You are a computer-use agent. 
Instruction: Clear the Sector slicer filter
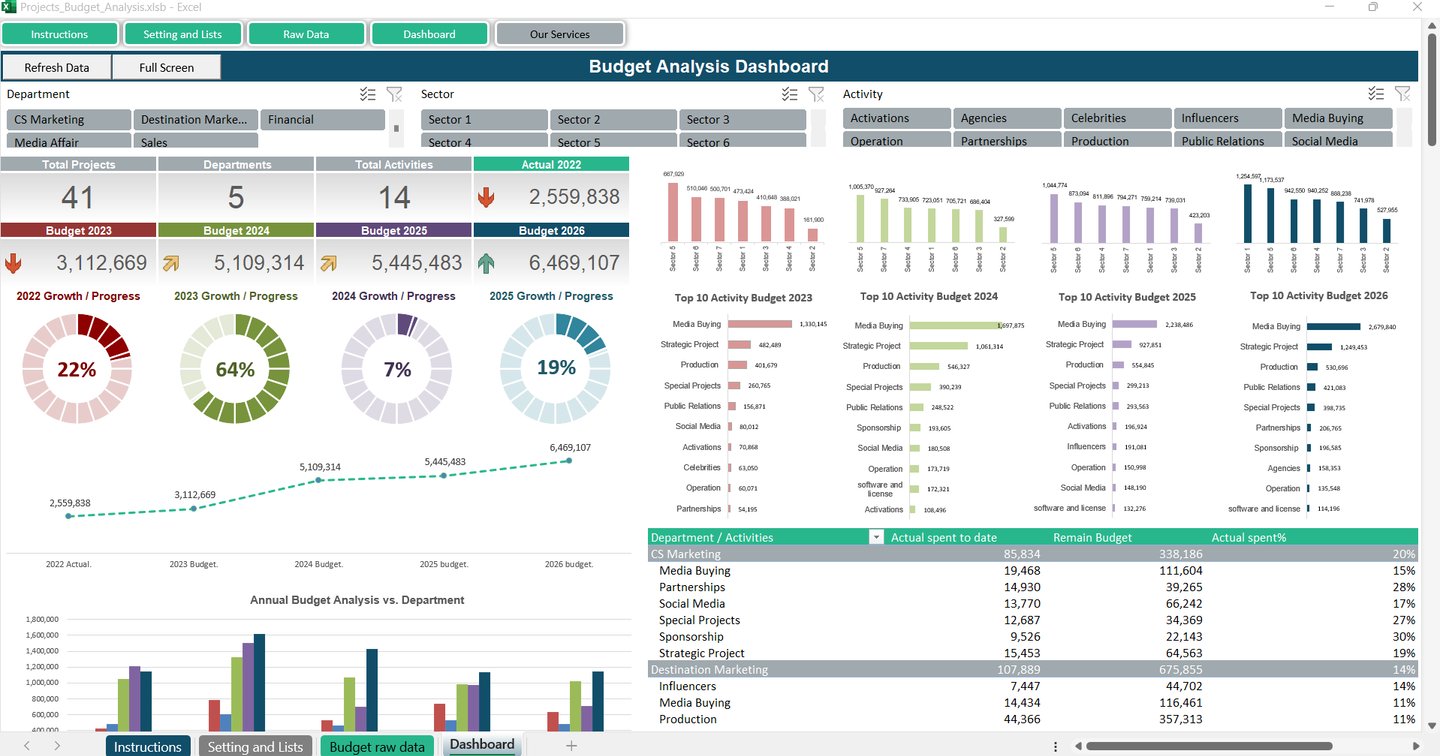click(816, 93)
